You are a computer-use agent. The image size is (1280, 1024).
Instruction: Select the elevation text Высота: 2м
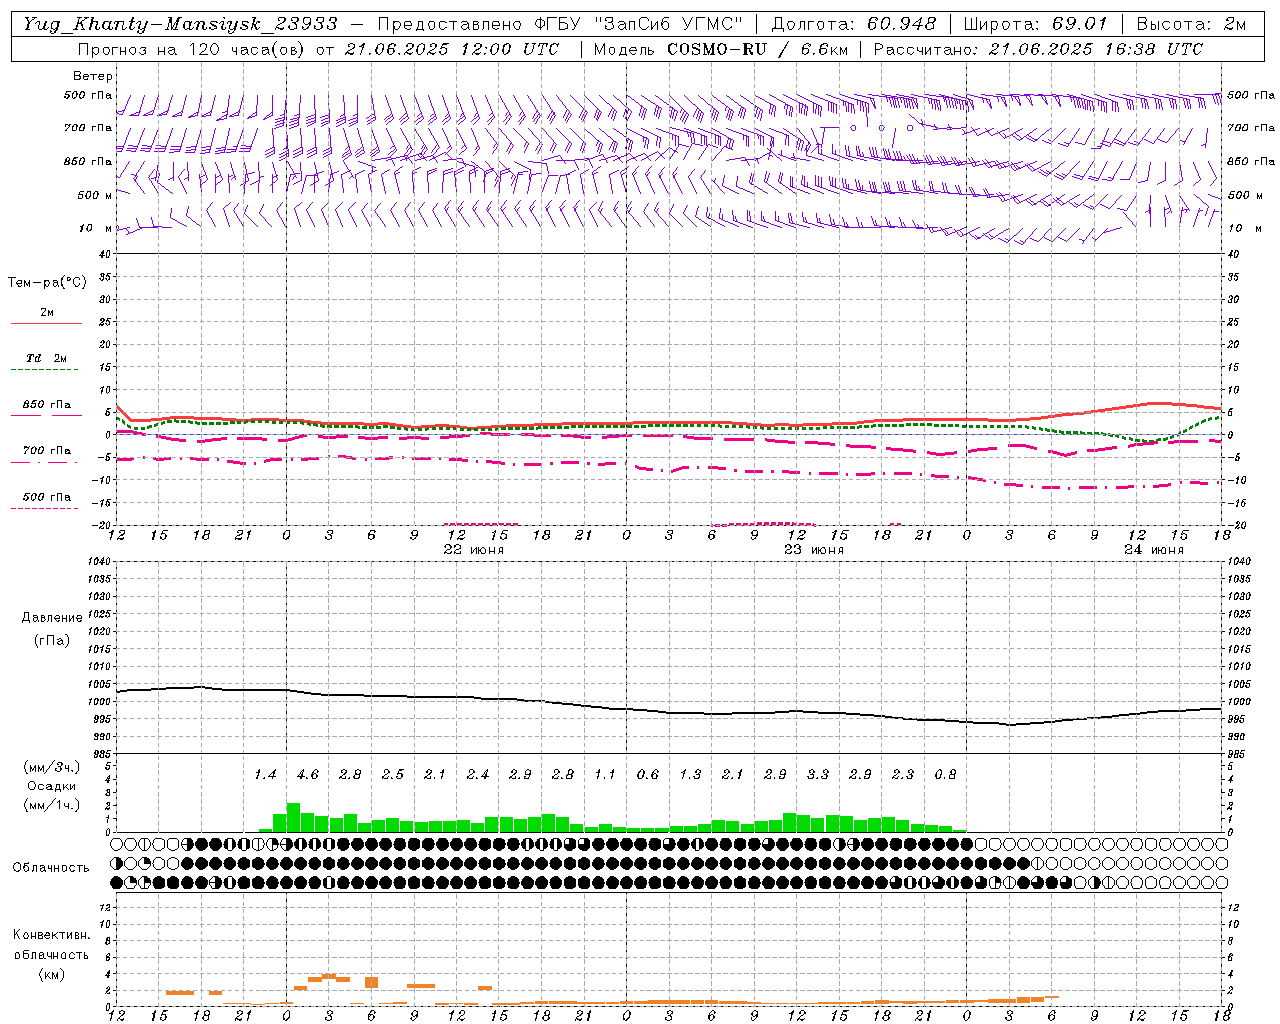point(1191,24)
